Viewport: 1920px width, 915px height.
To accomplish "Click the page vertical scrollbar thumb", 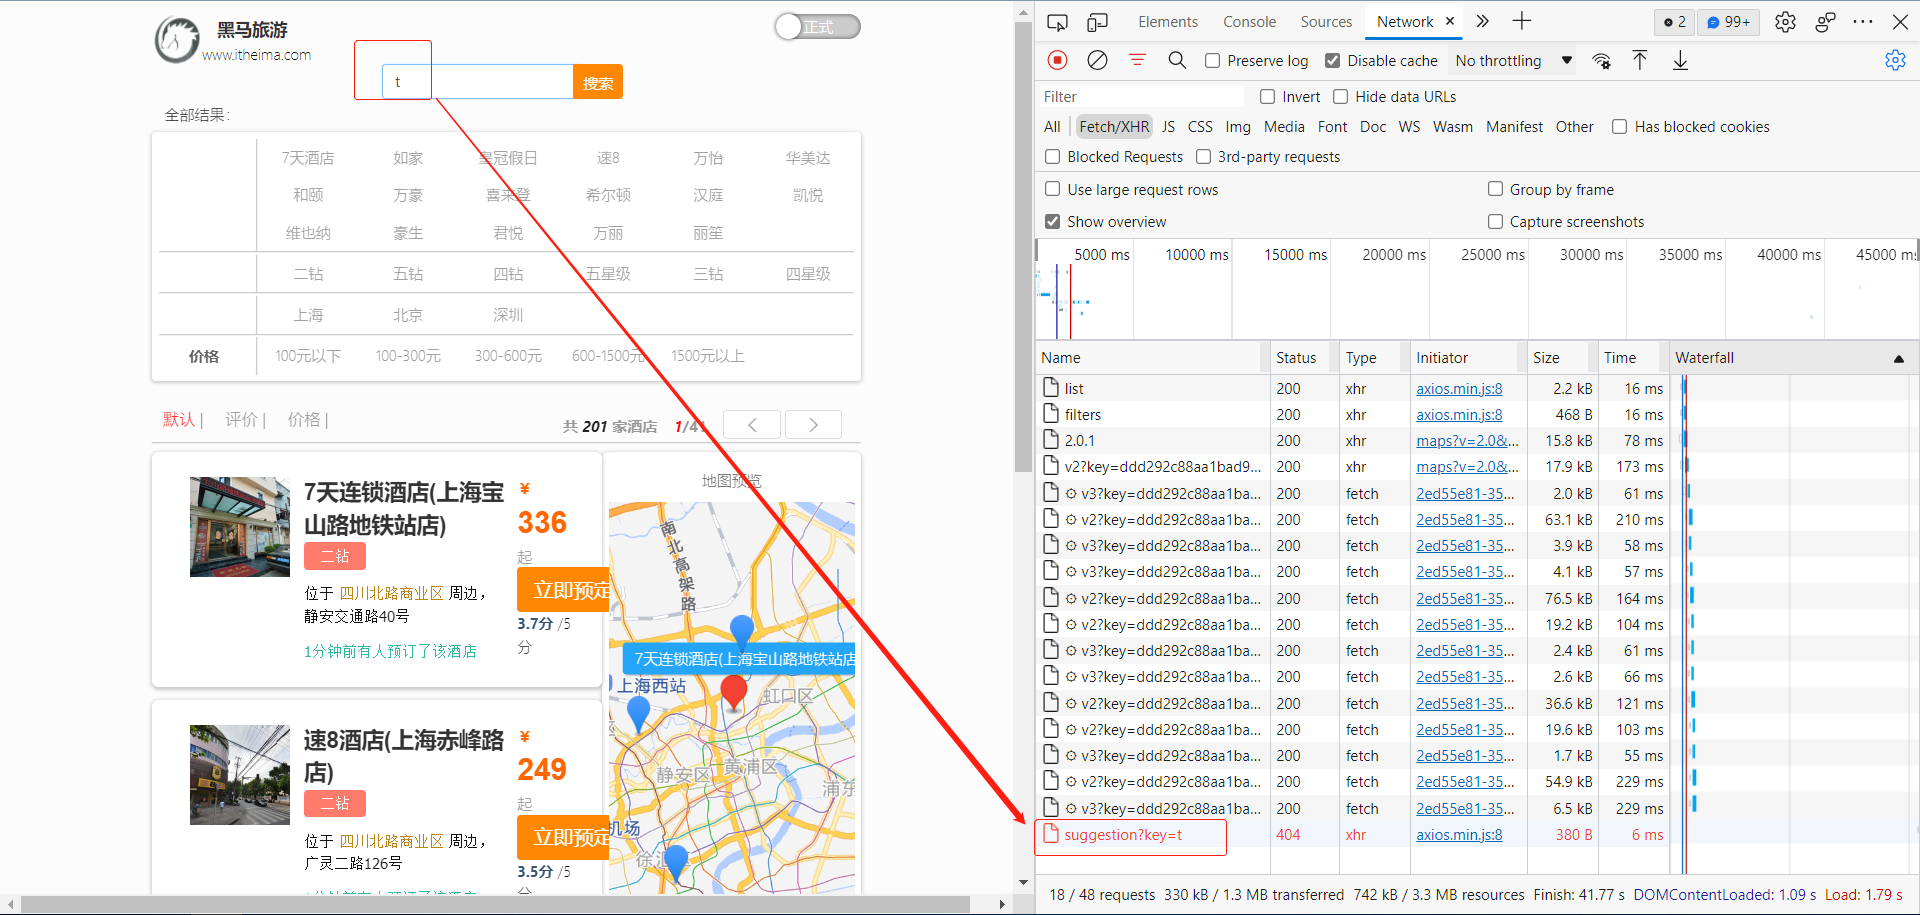I will pos(1023,247).
